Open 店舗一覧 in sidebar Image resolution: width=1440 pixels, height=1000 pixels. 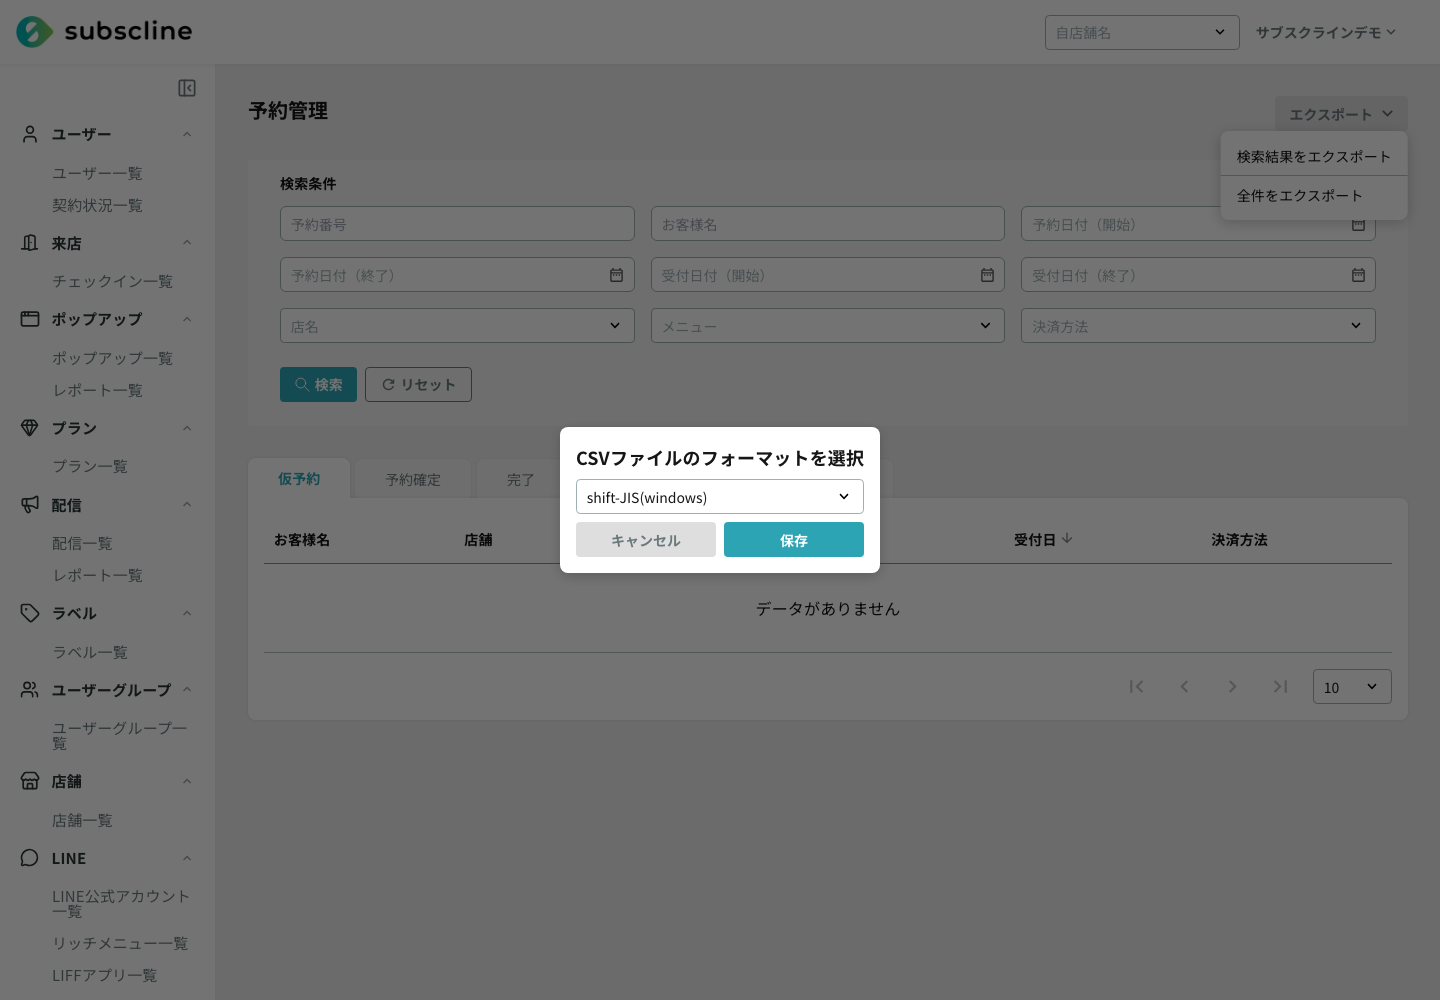tap(82, 820)
